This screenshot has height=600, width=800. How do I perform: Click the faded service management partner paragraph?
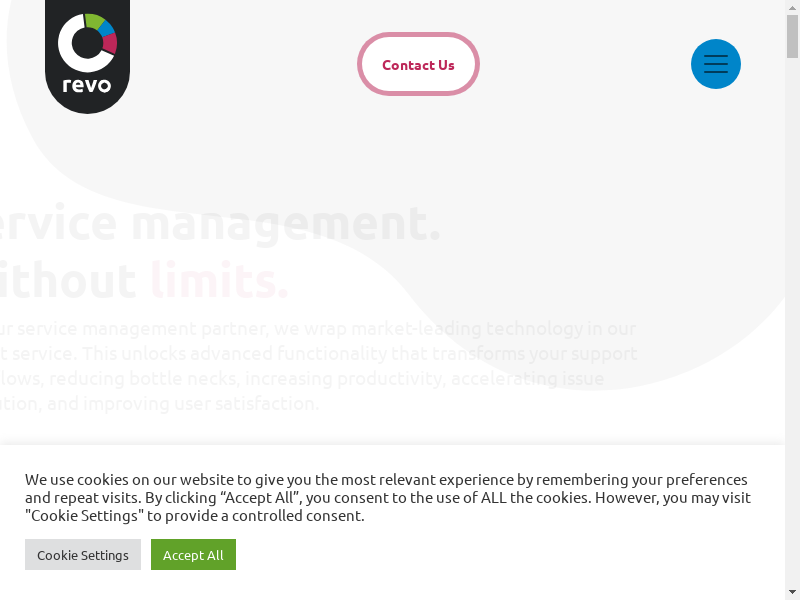coord(318,366)
